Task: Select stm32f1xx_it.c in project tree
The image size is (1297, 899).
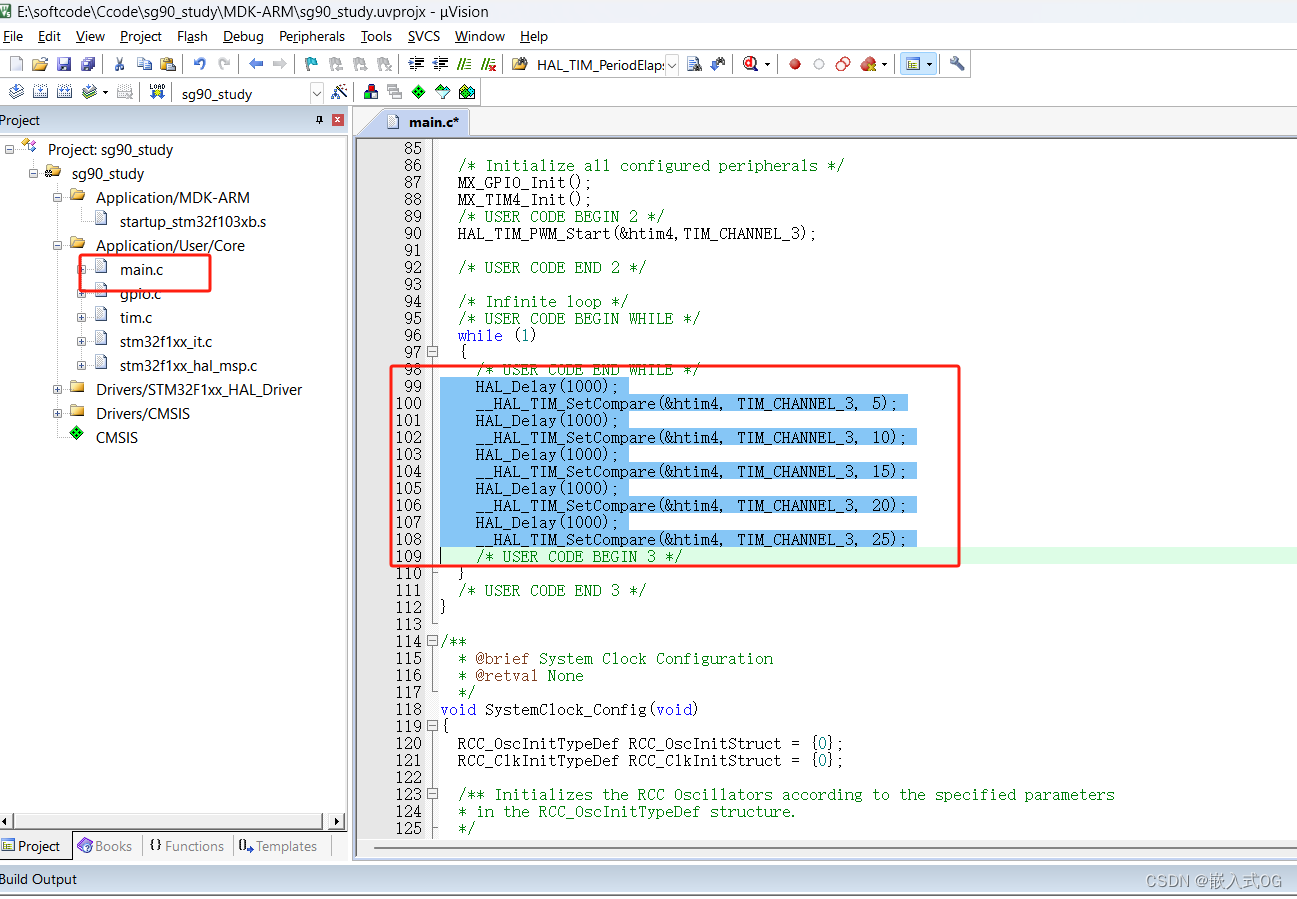Action: 166,342
